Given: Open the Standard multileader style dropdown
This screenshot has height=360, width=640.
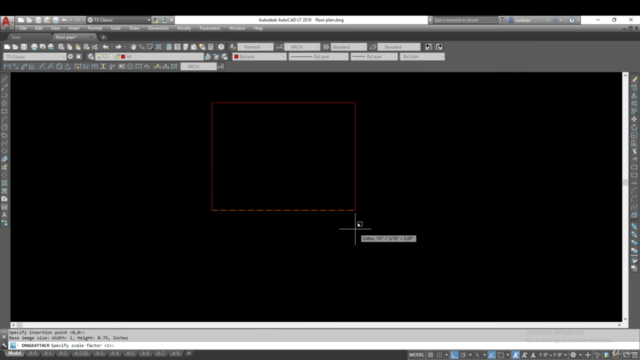Looking at the screenshot, I should (399, 47).
